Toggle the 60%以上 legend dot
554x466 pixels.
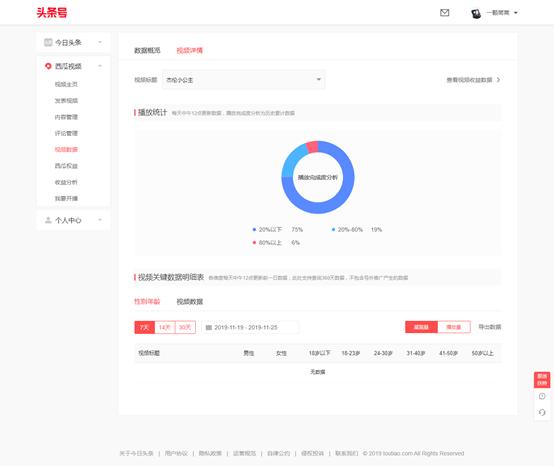coord(254,243)
